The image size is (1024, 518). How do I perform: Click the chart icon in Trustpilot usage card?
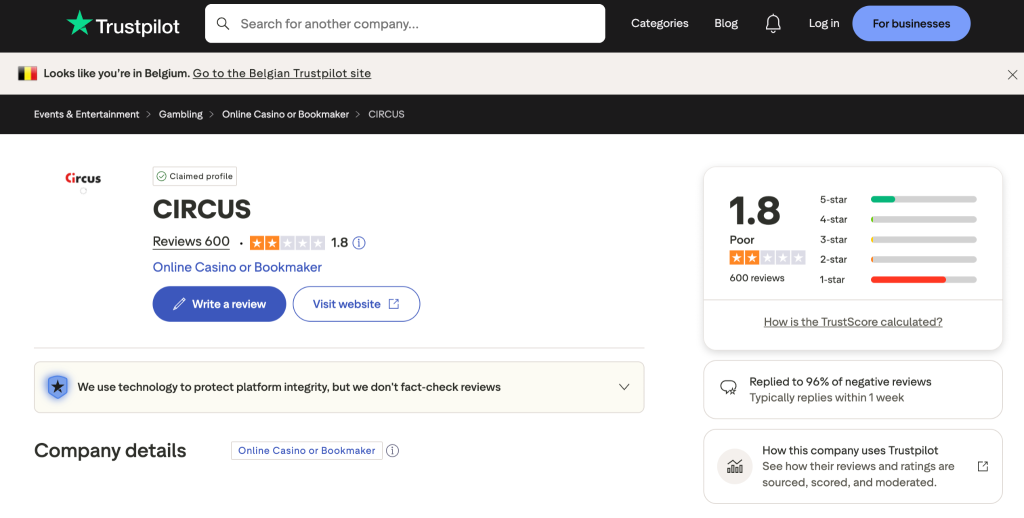click(735, 466)
